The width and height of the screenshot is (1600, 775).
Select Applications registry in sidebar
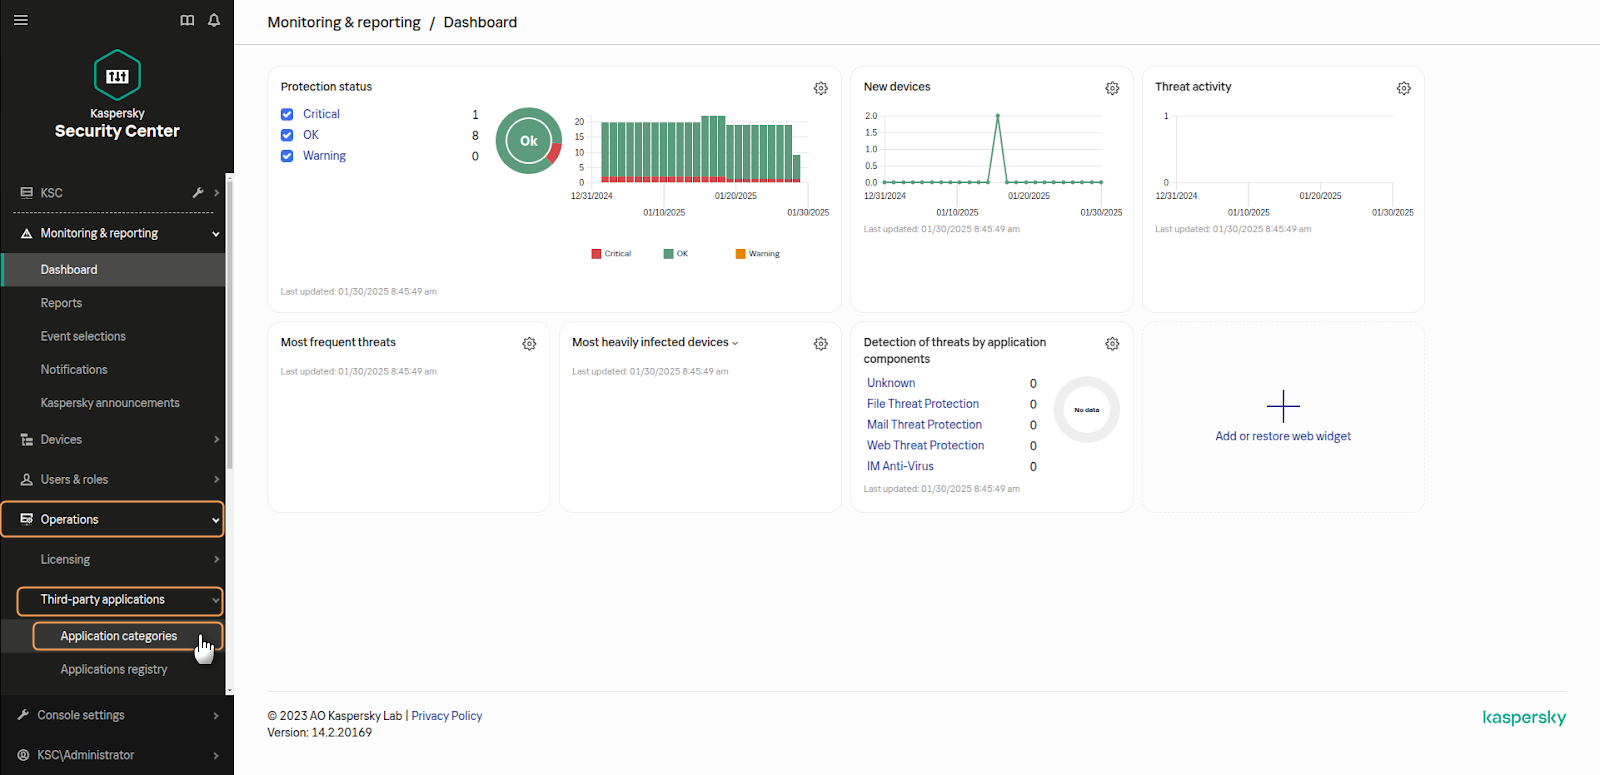coord(114,670)
